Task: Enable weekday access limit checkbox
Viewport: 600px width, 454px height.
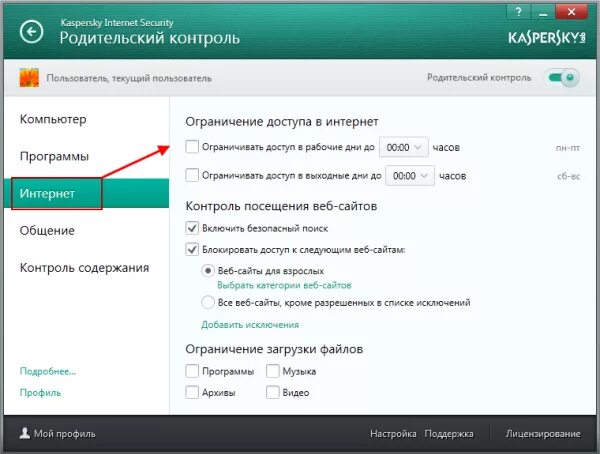Action: tap(192, 147)
